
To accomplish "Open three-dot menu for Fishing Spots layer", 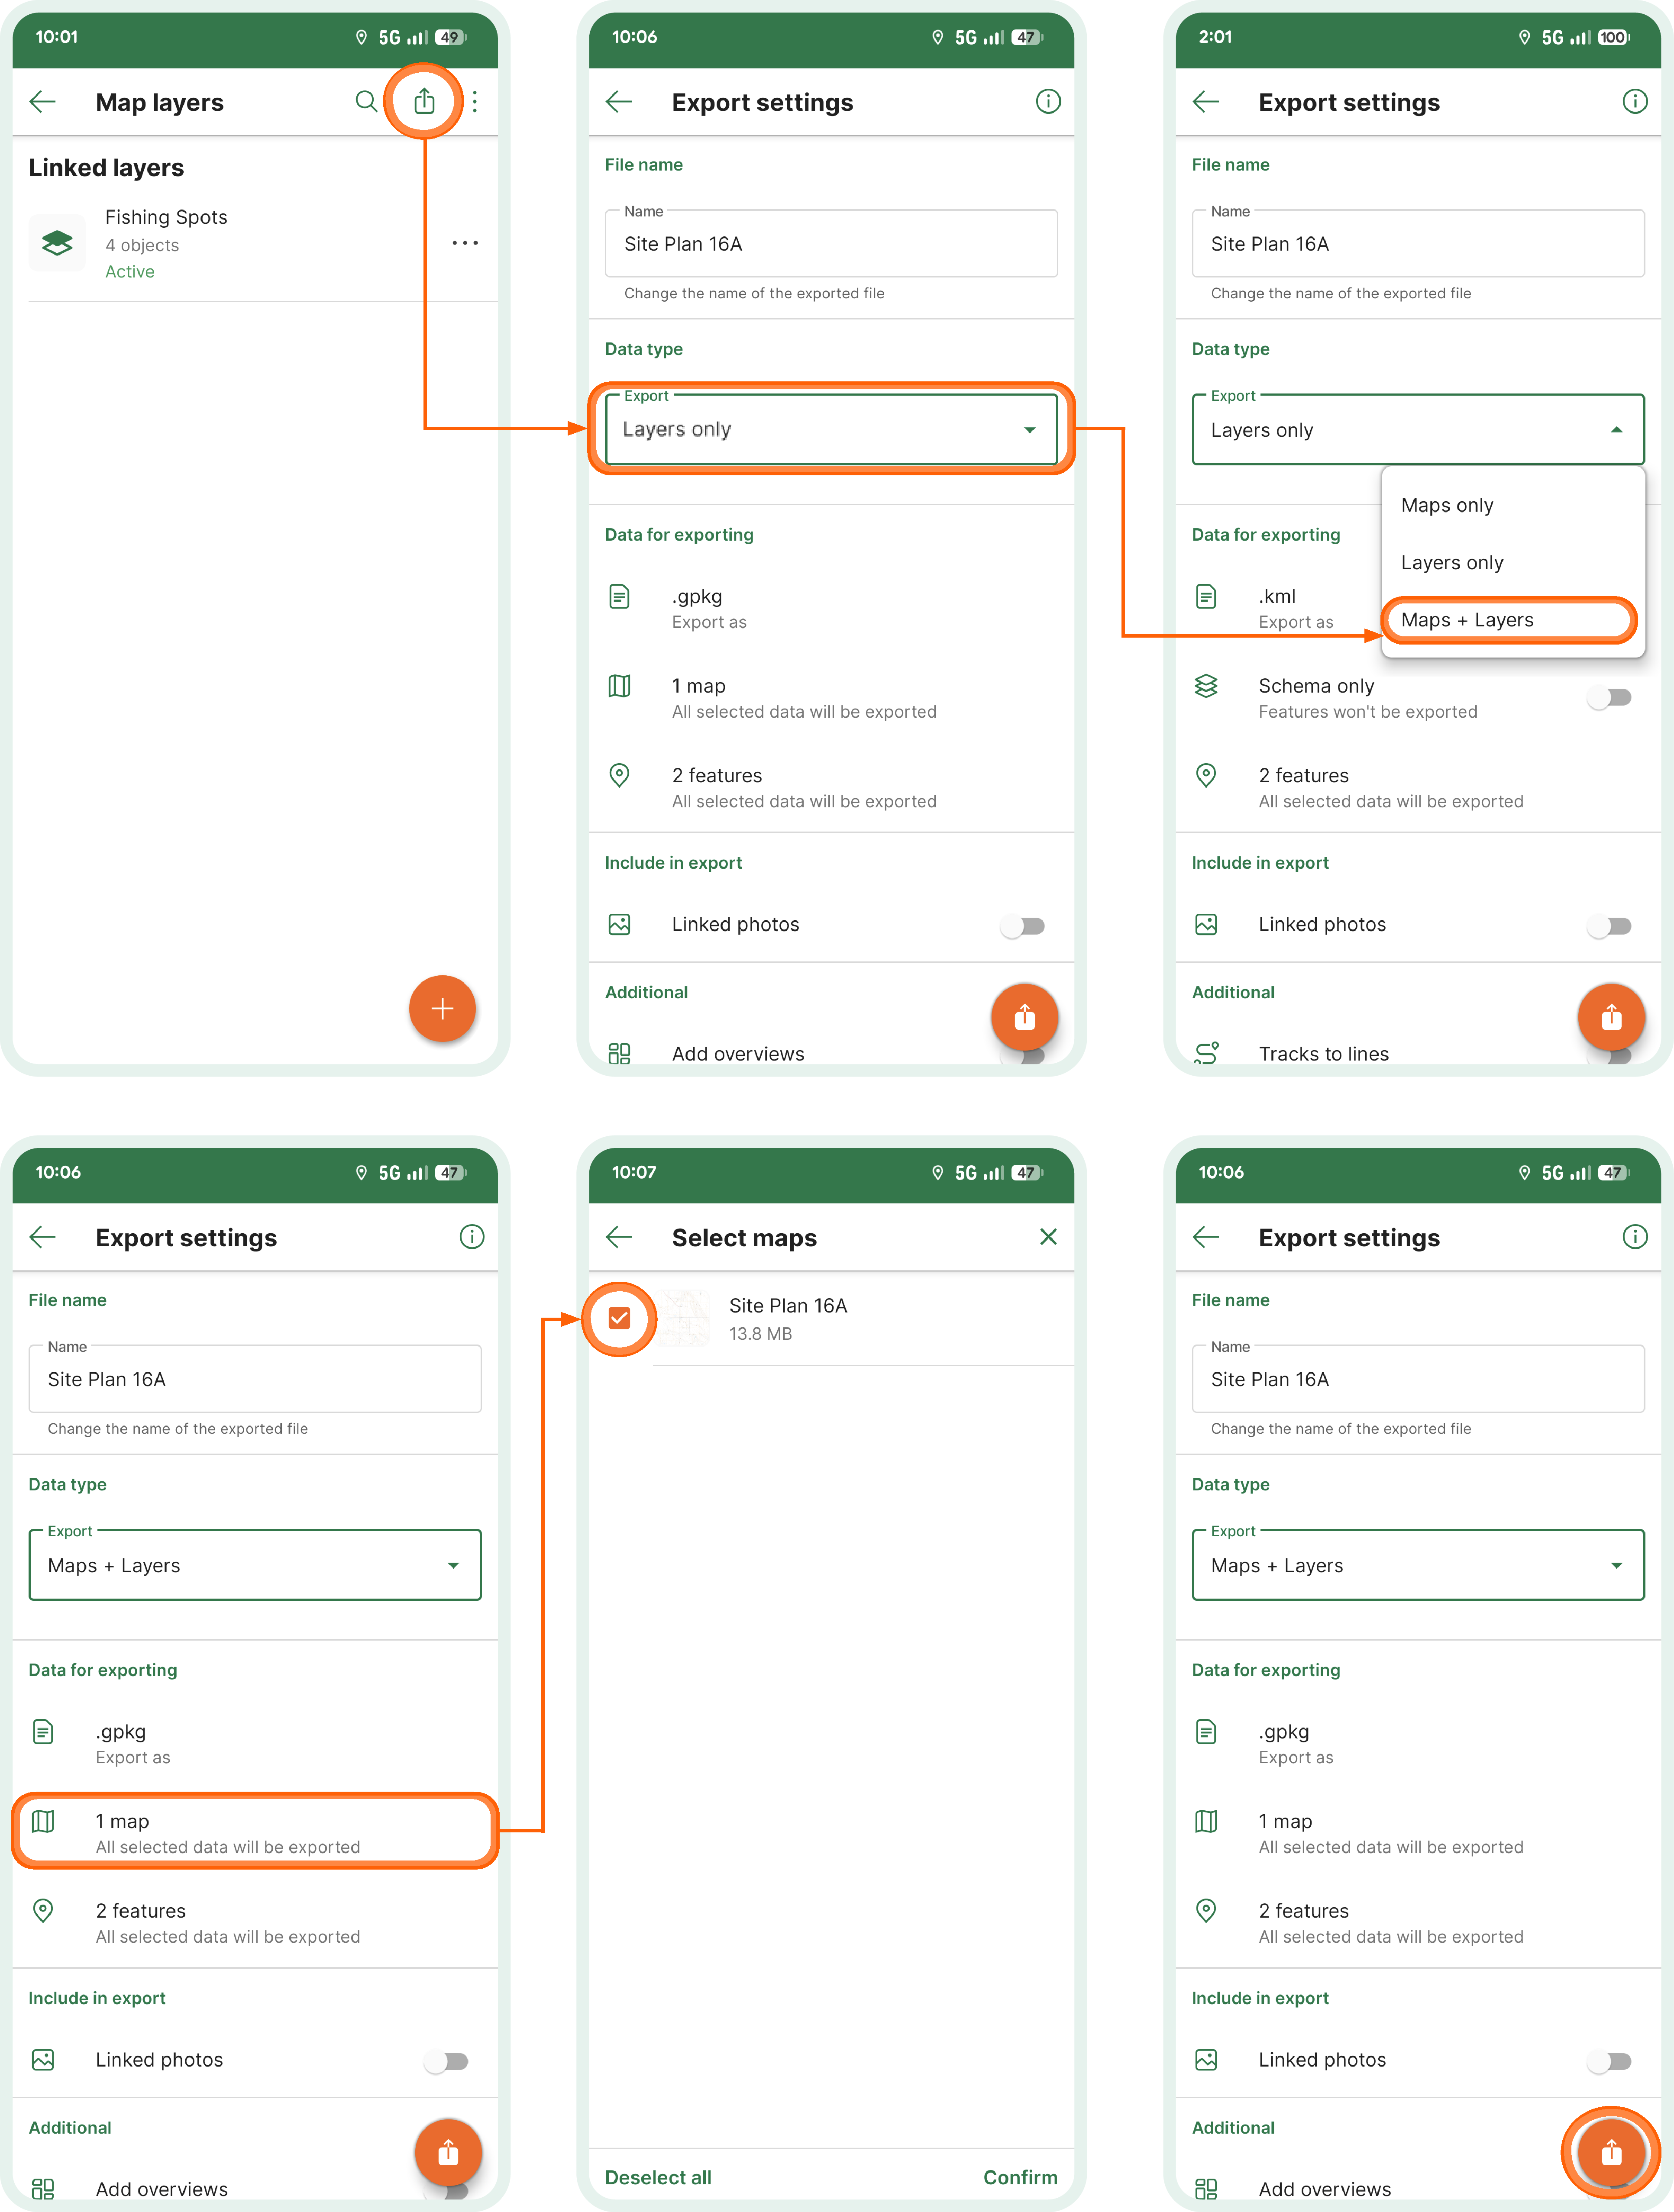I will click(x=465, y=243).
